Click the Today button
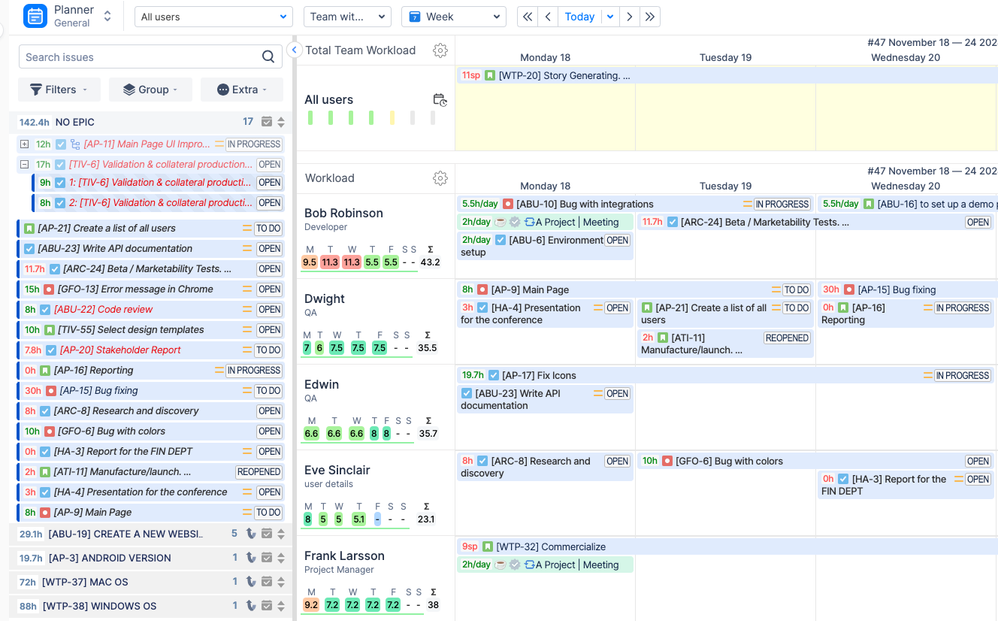This screenshot has height=621, width=998. click(579, 17)
